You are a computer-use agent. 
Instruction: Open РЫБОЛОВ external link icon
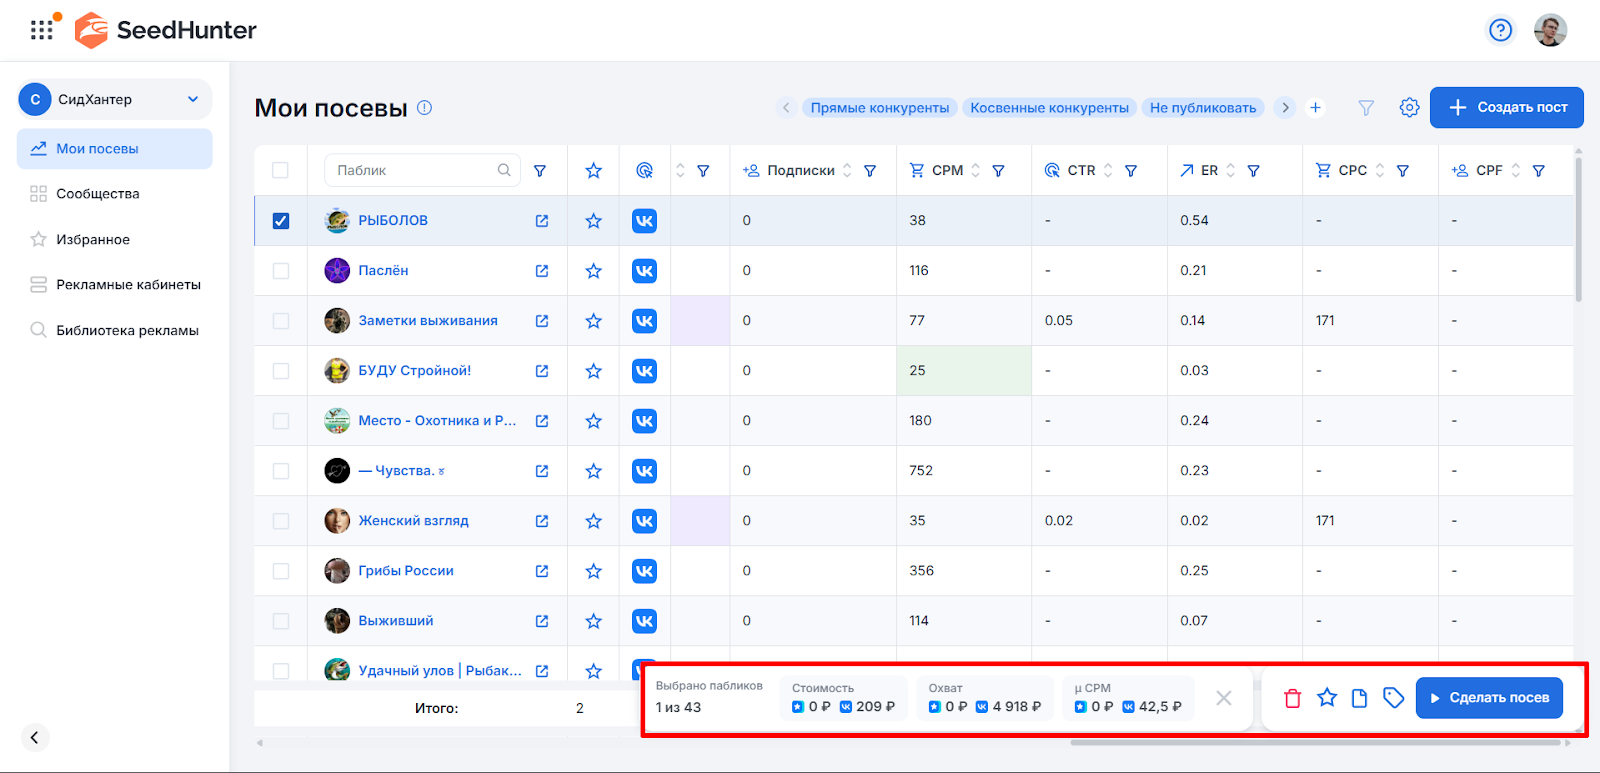pyautogui.click(x=542, y=221)
